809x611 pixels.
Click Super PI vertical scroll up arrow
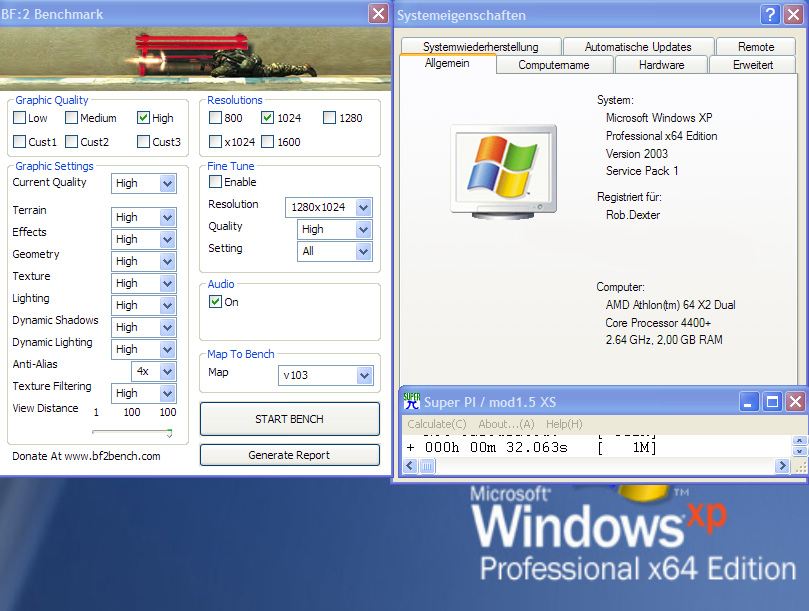click(799, 440)
